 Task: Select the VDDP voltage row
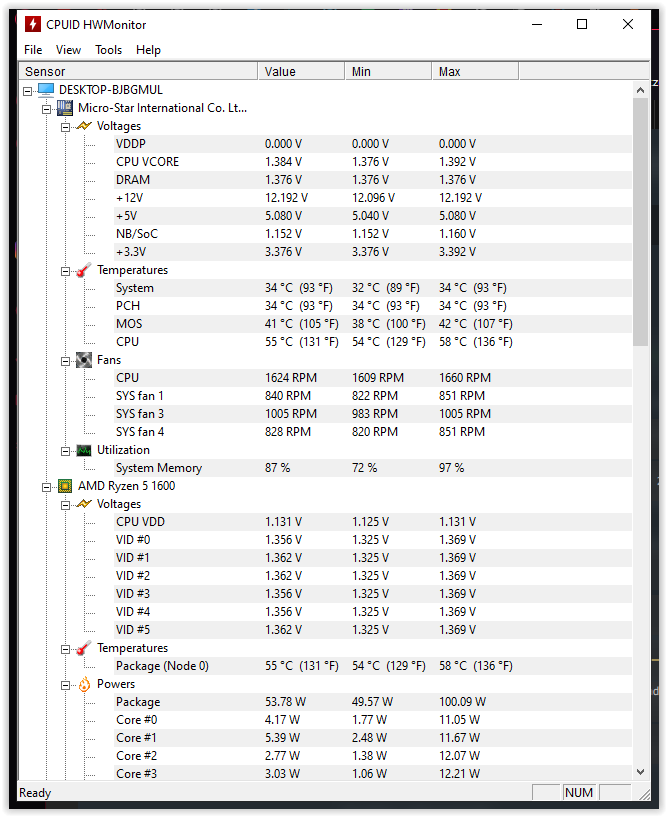tap(373, 144)
